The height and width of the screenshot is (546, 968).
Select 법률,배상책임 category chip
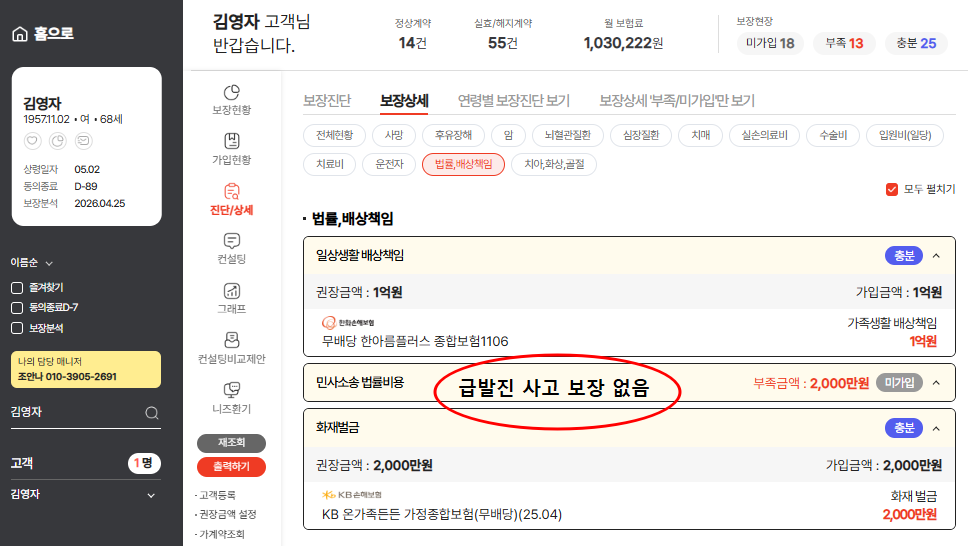[464, 164]
